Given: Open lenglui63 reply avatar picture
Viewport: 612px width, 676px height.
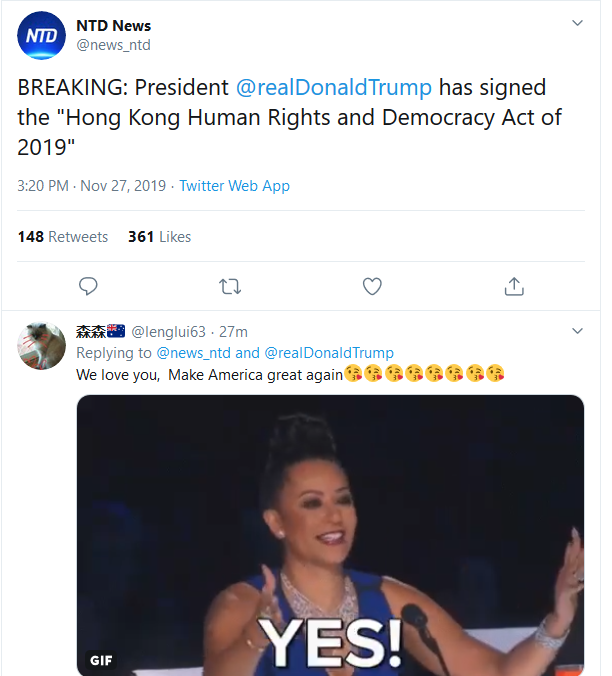Looking at the screenshot, I should pos(41,346).
